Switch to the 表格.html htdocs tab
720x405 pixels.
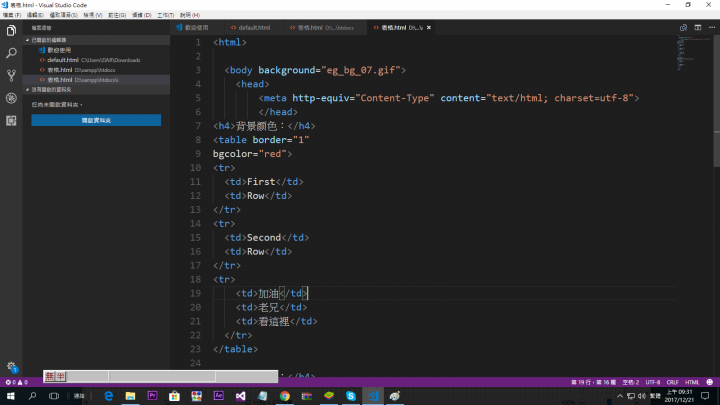(x=325, y=28)
